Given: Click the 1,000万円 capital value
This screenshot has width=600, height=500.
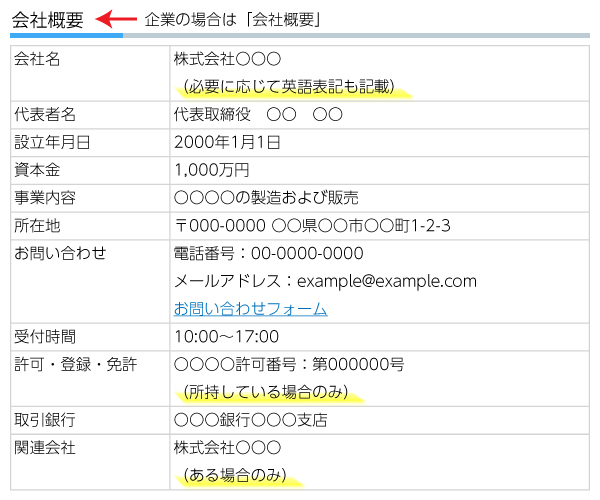Looking at the screenshot, I should pos(211,170).
